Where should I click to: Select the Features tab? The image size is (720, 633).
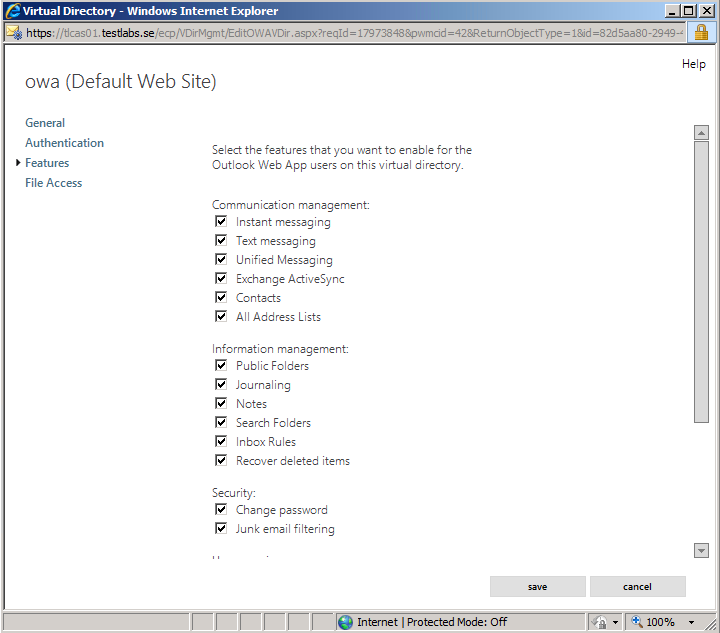pyautogui.click(x=47, y=163)
